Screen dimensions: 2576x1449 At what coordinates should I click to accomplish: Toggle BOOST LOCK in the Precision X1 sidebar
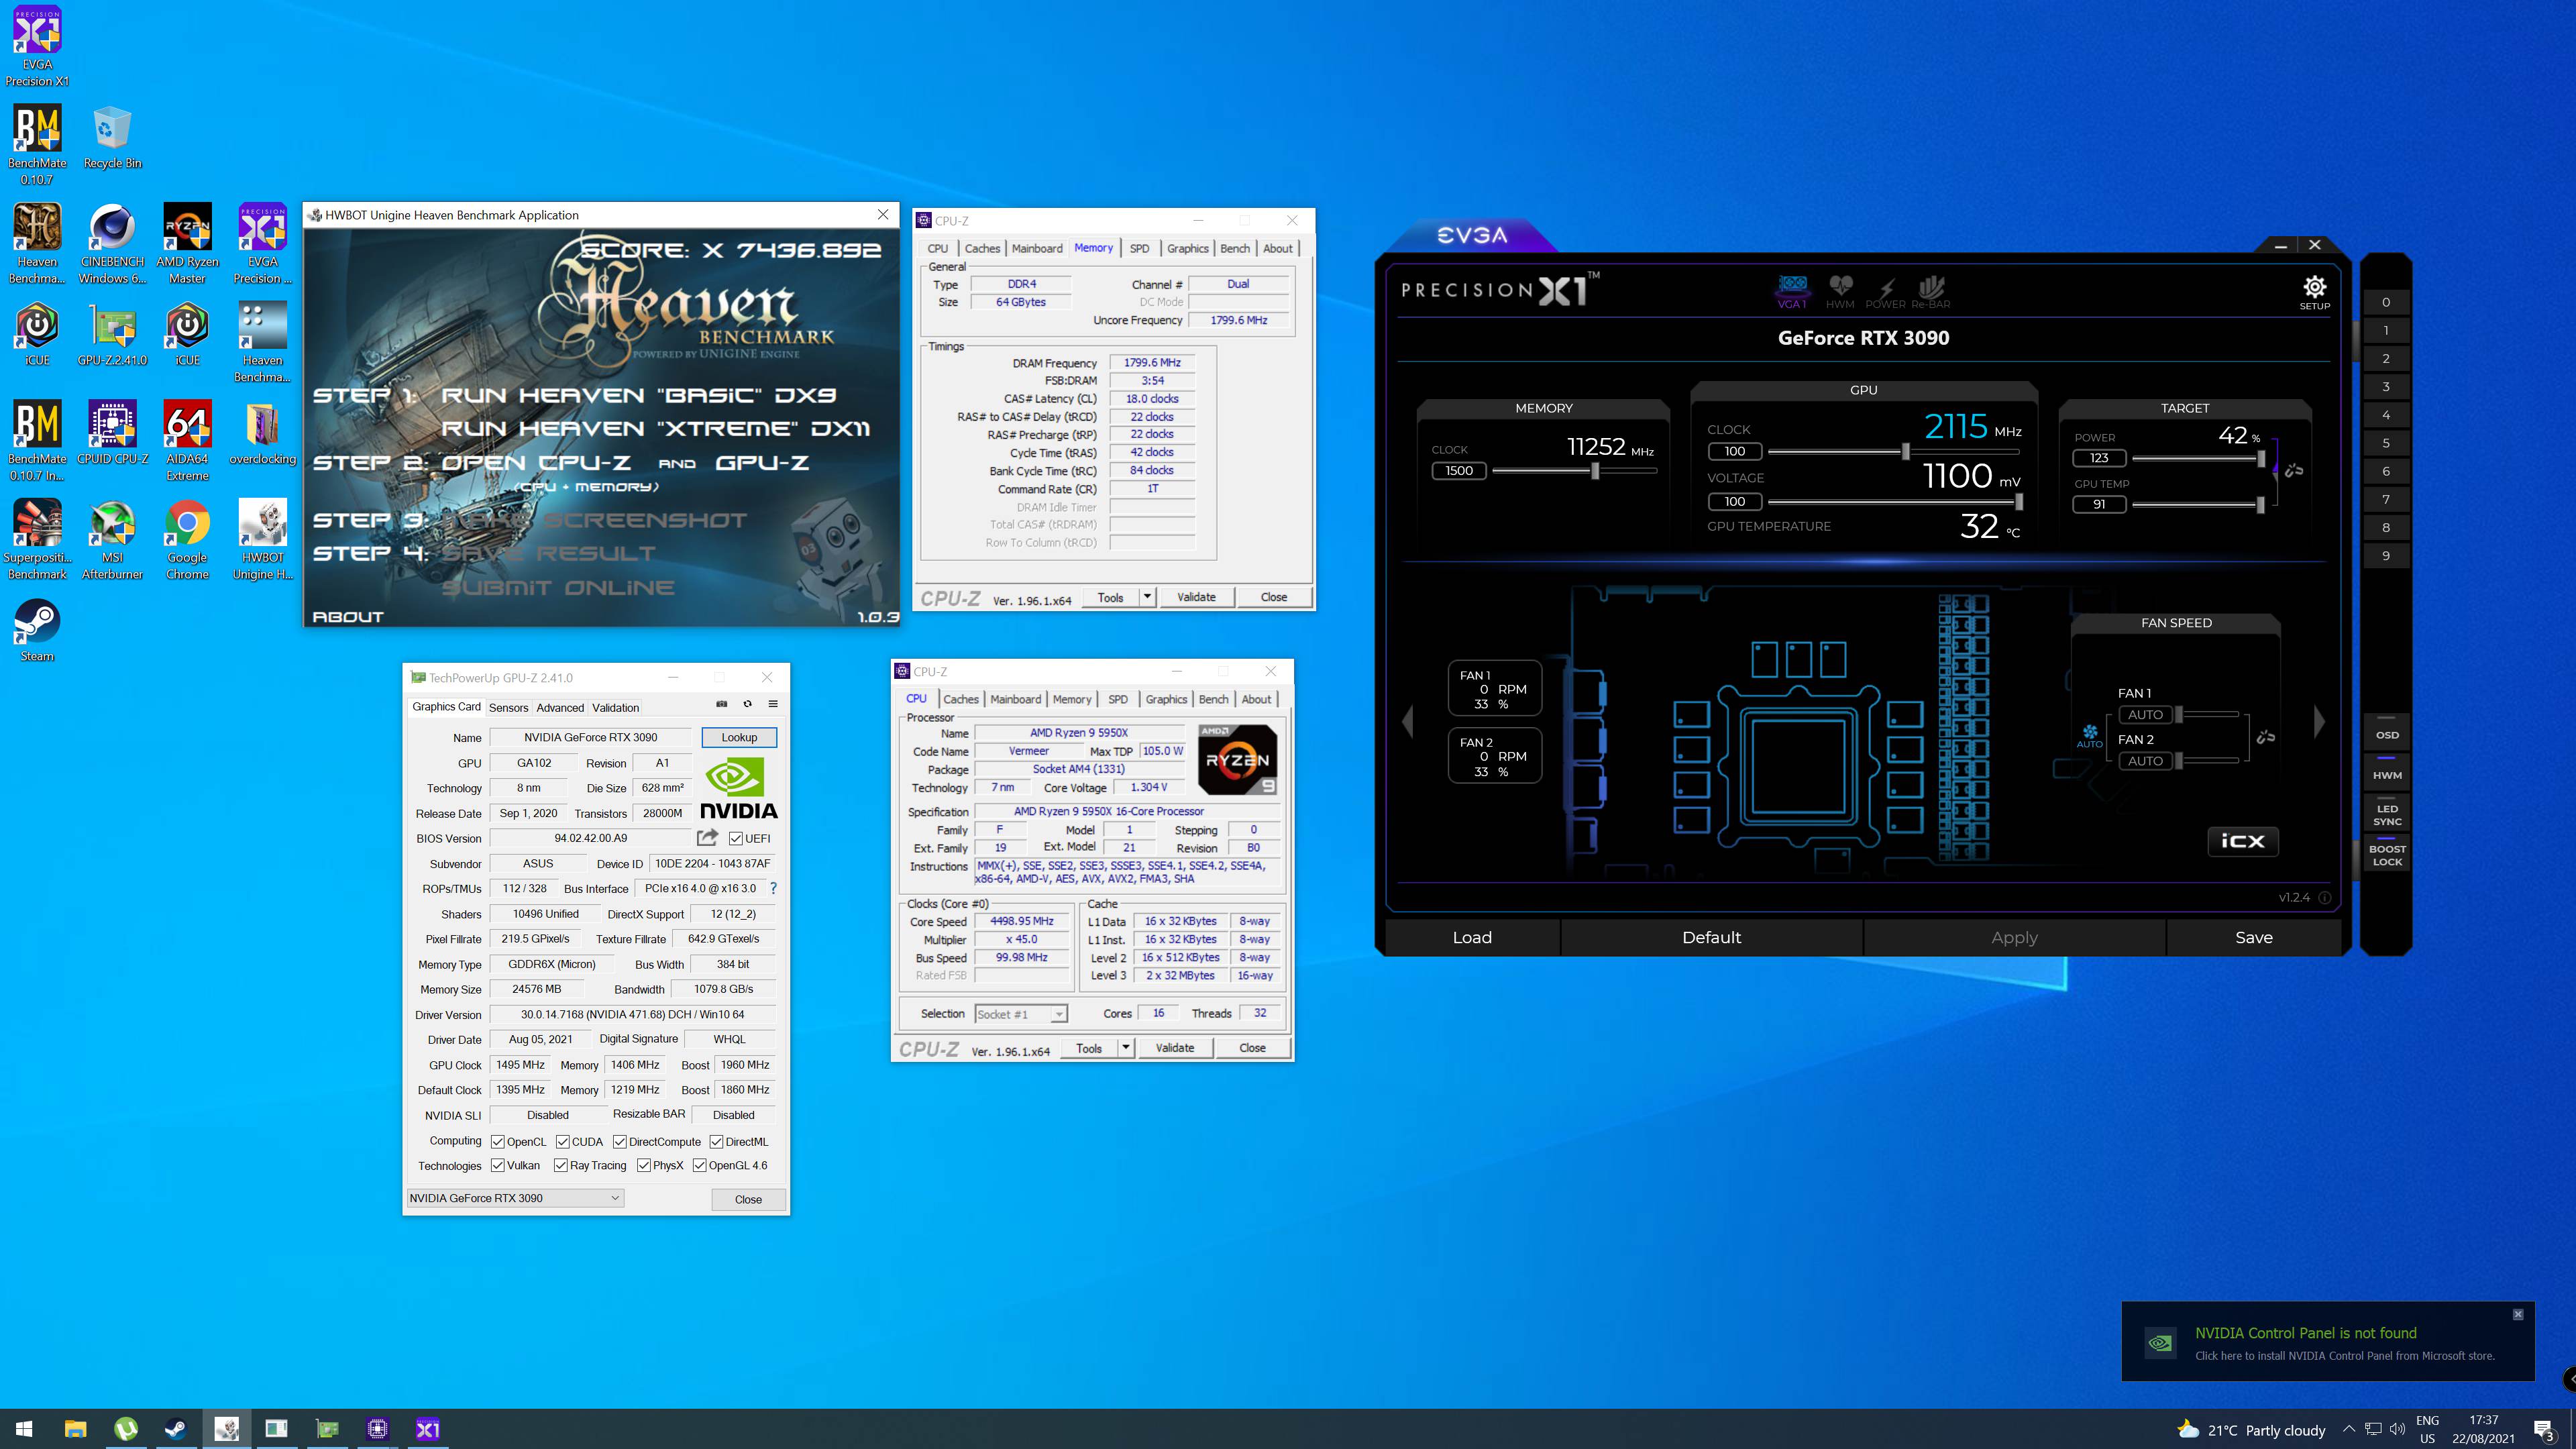click(2387, 853)
